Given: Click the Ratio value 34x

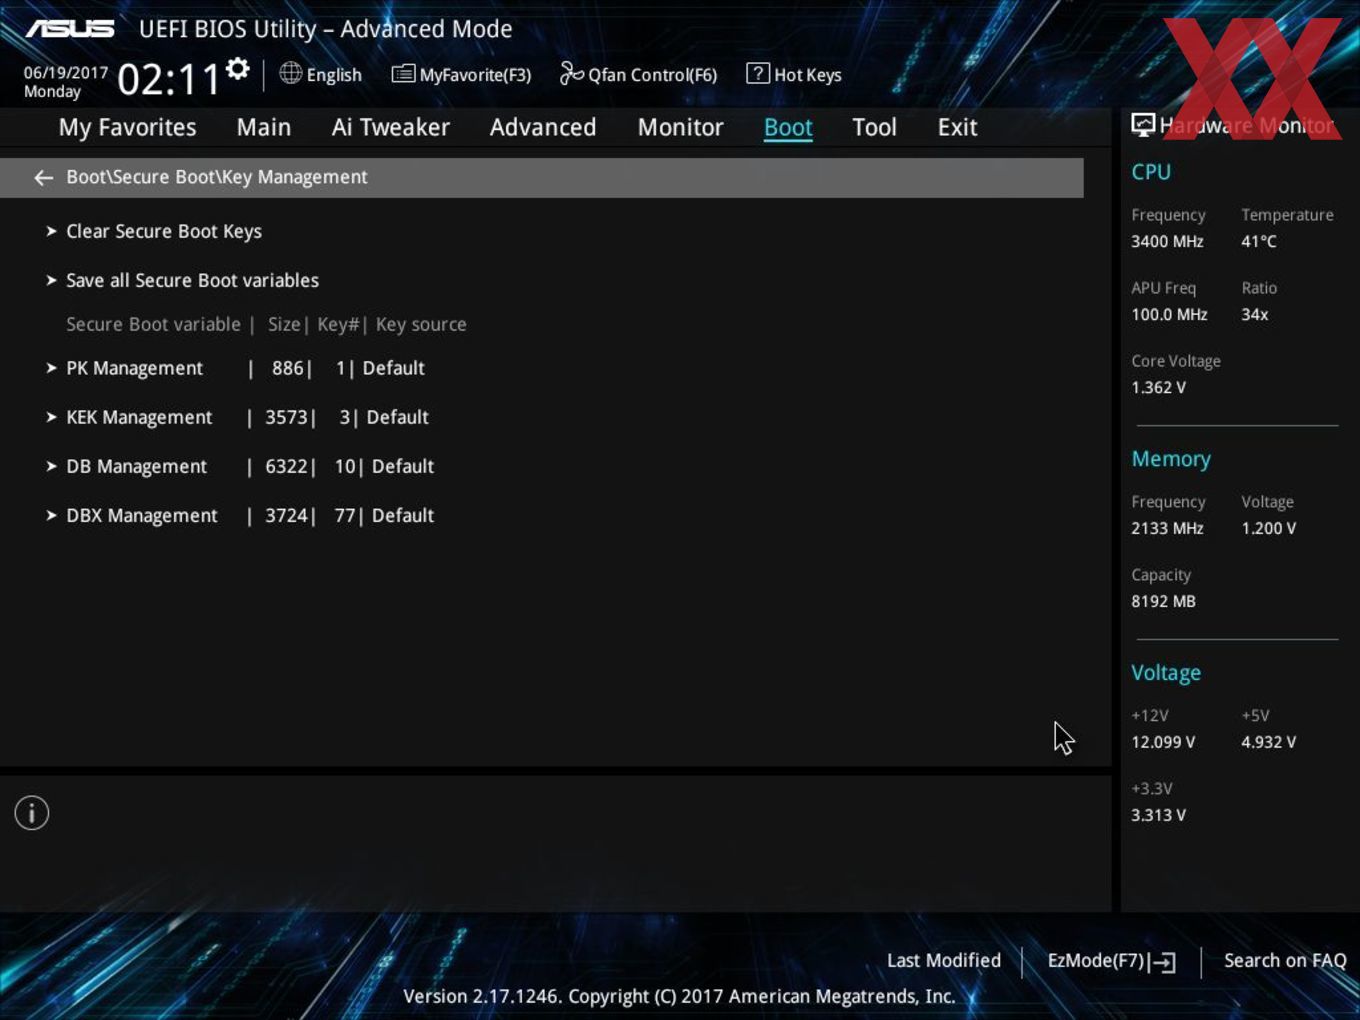Looking at the screenshot, I should 1255,314.
